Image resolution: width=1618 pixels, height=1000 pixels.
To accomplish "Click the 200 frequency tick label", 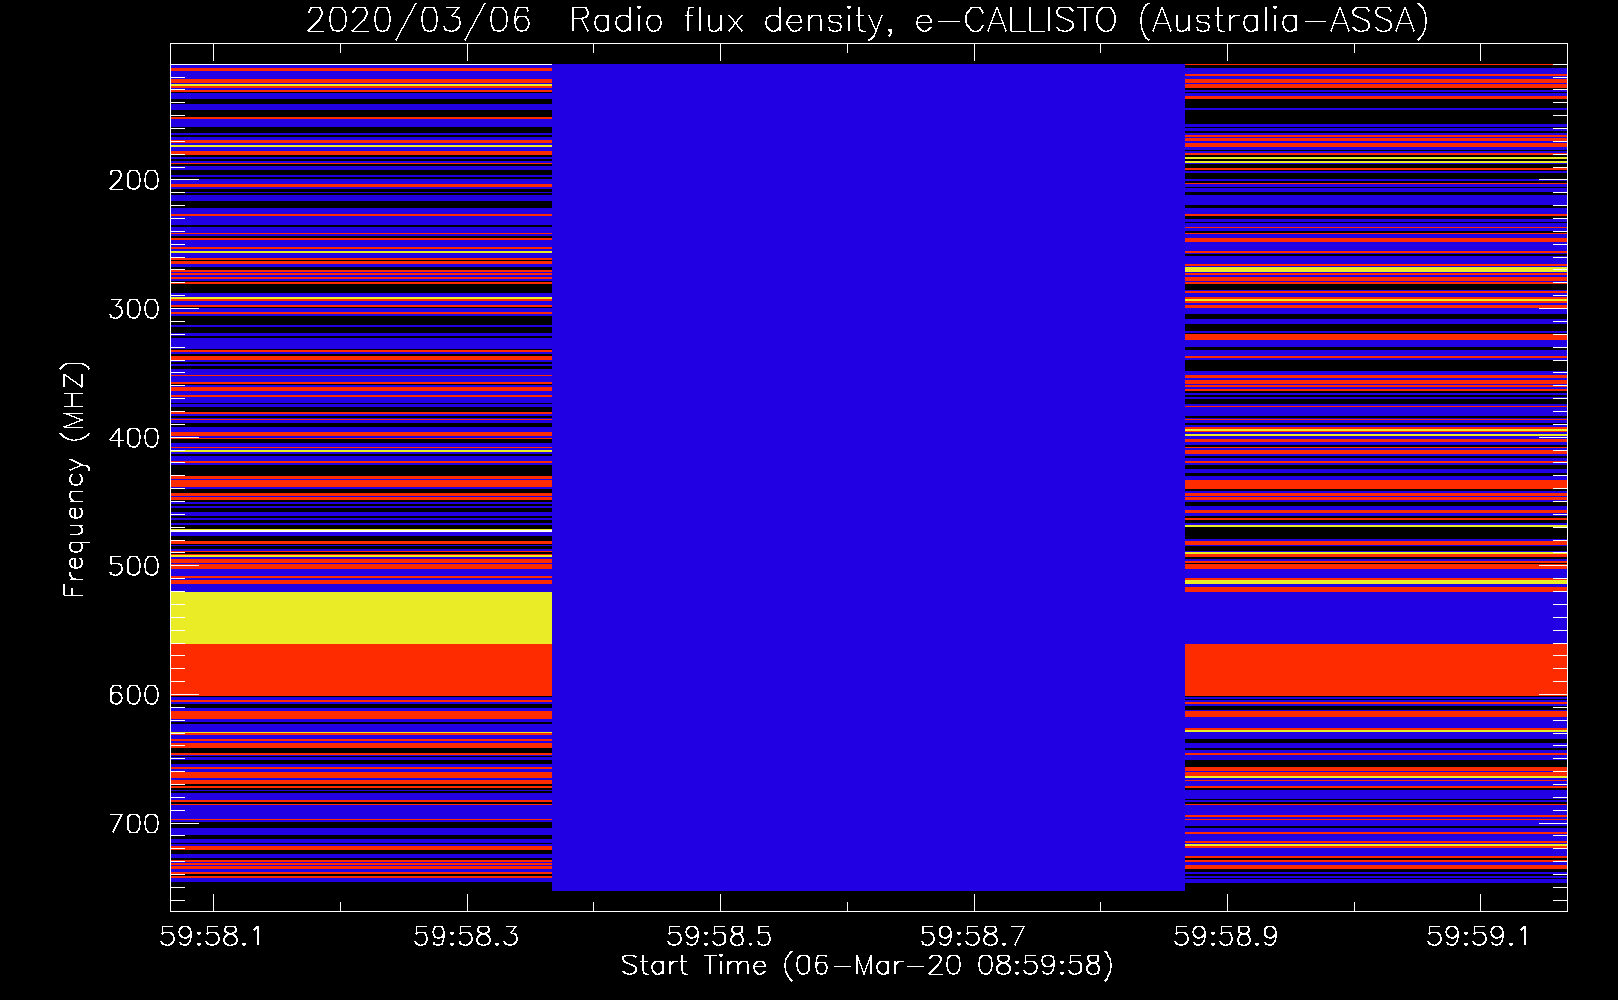I will point(134,180).
